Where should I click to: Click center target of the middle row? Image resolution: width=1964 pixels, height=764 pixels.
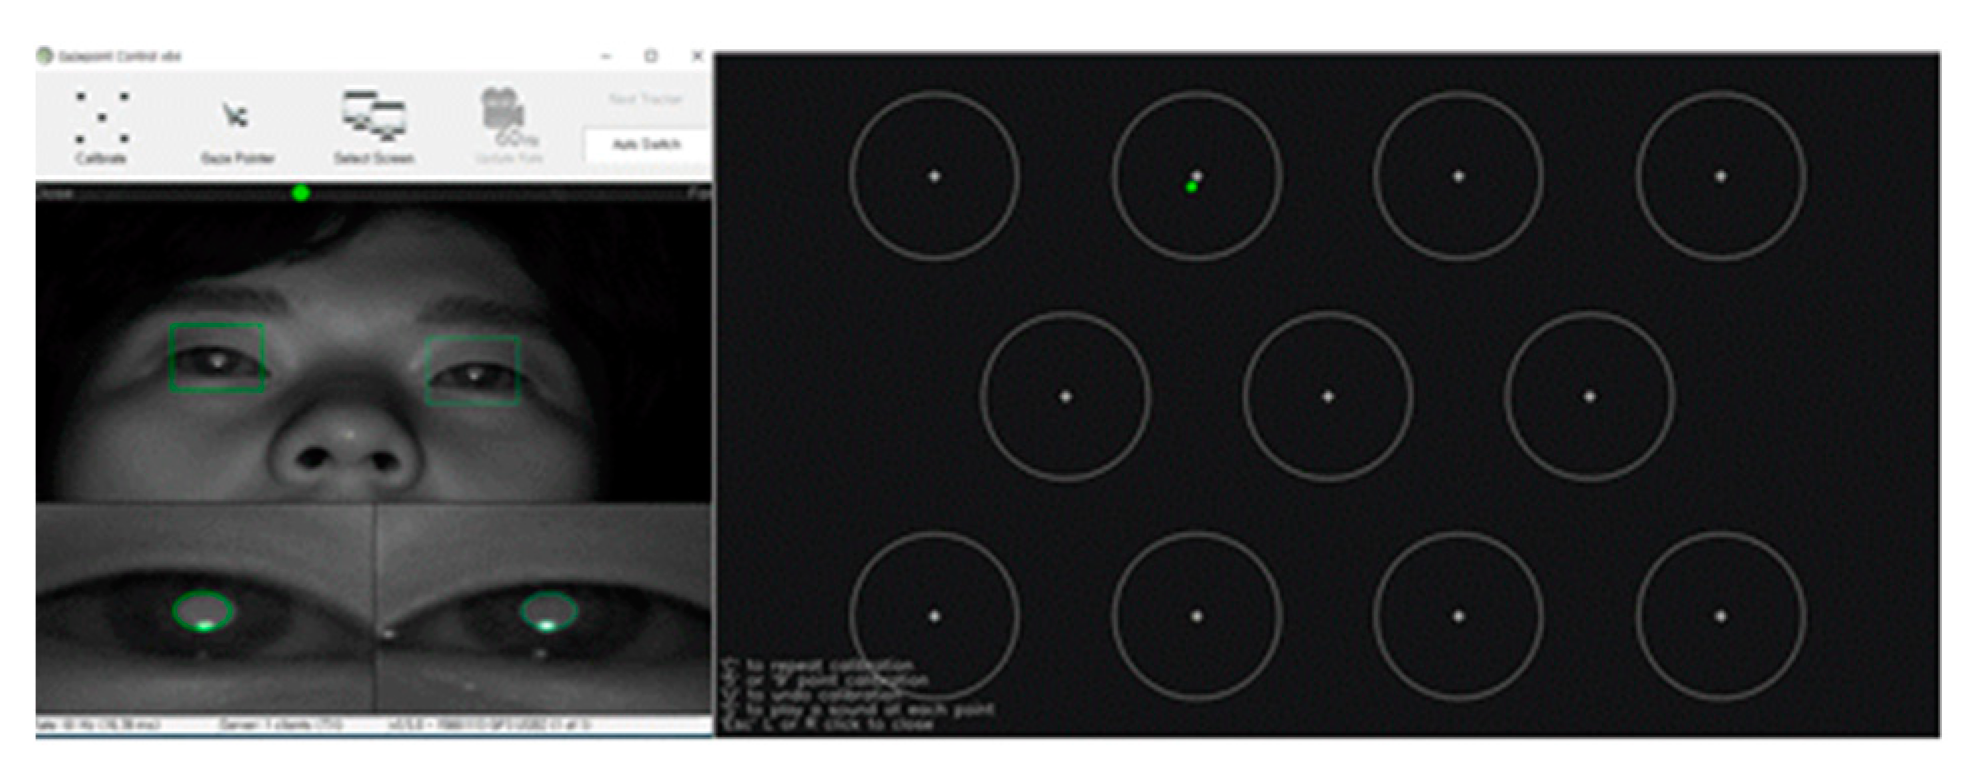click(1327, 396)
